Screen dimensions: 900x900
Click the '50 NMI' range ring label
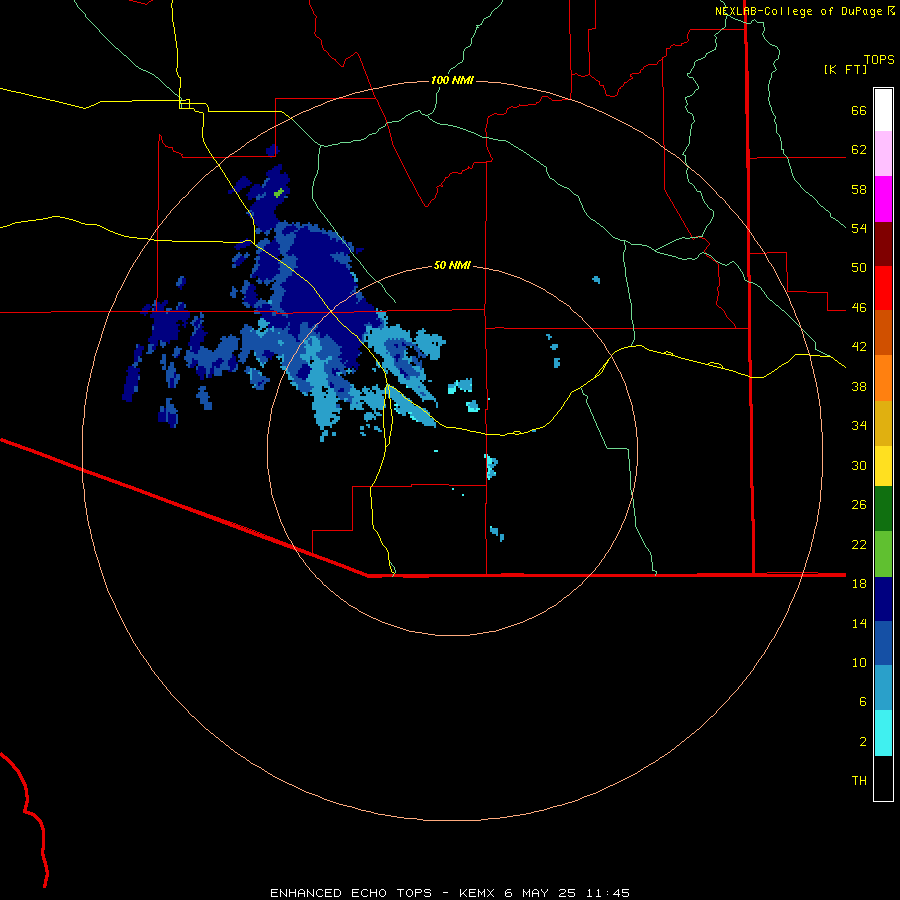(x=452, y=265)
